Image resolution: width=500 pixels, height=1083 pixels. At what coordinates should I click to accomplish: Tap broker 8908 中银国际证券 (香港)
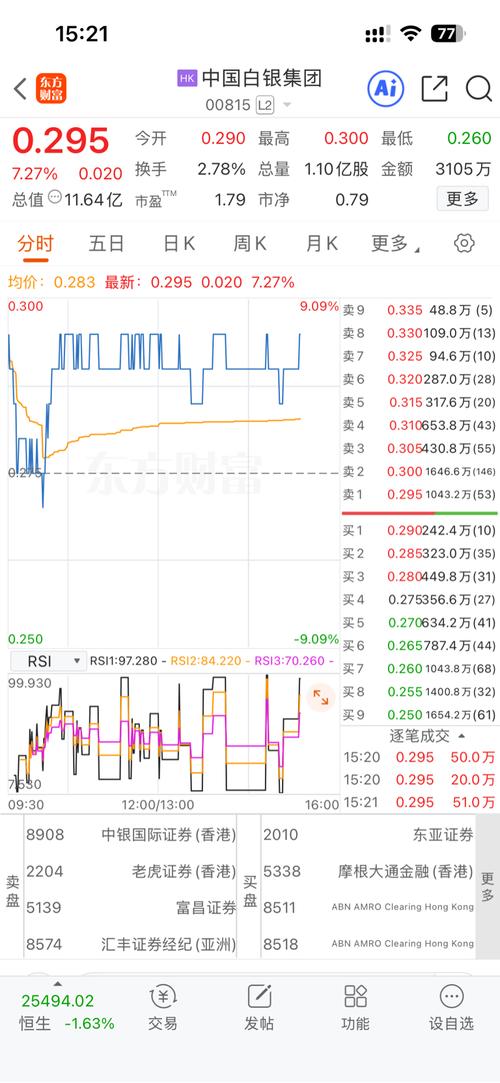click(131, 834)
